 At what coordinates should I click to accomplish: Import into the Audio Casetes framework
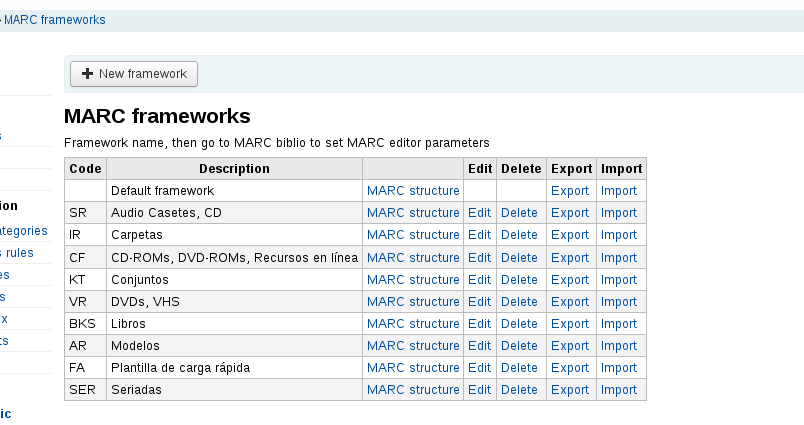tap(619, 212)
